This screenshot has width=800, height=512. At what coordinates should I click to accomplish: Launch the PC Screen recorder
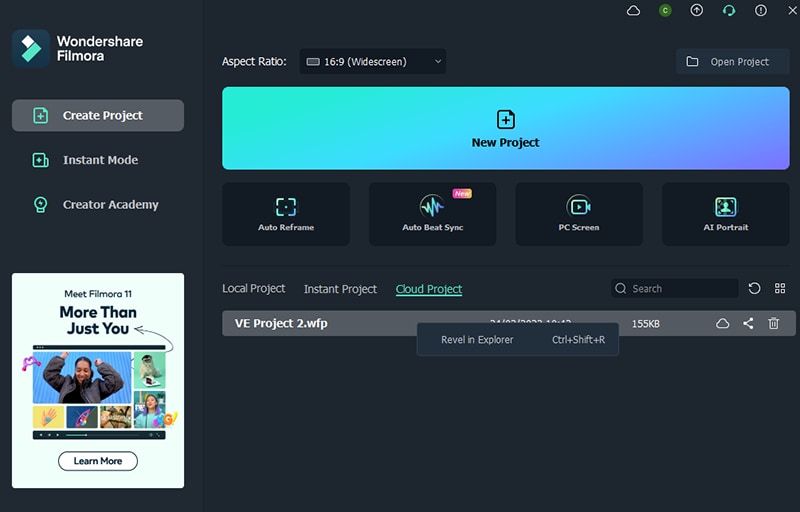(579, 214)
